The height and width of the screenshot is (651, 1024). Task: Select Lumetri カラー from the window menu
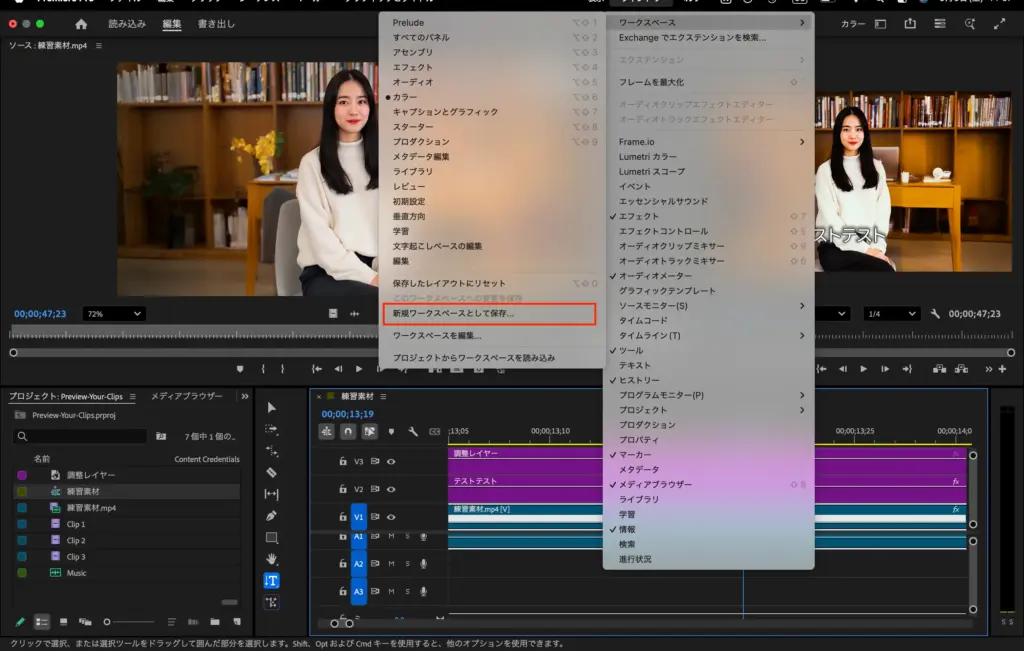coord(648,157)
